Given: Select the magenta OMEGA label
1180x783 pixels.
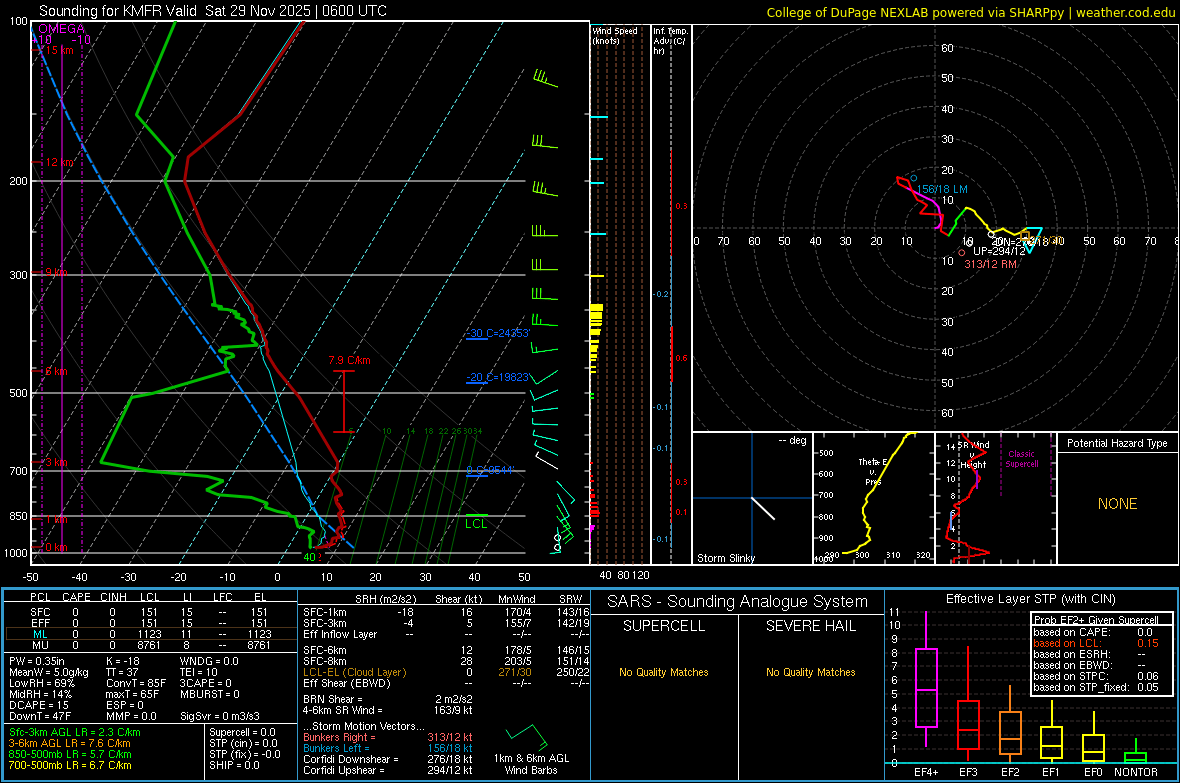Looking at the screenshot, I should tap(62, 29).
